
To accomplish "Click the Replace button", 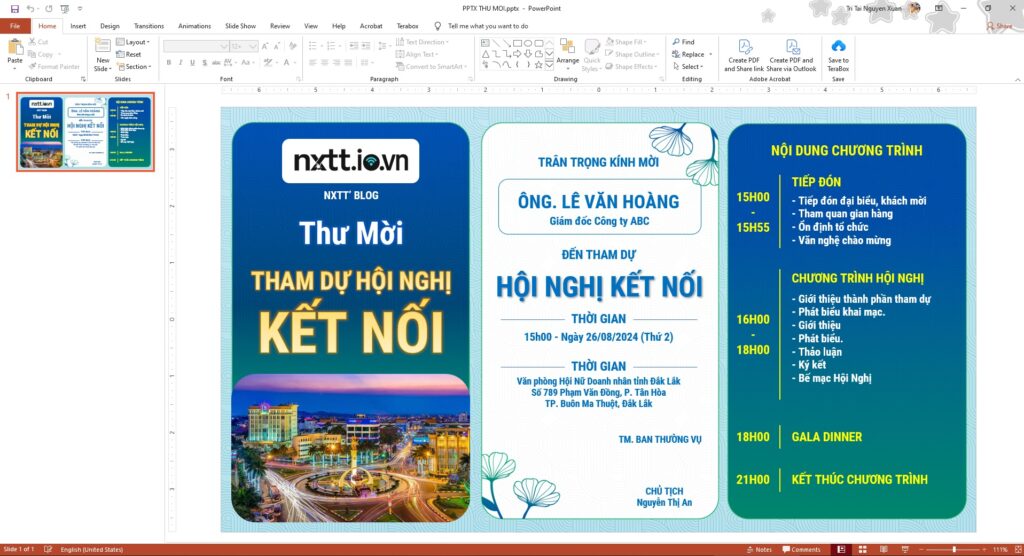I will tap(692, 54).
